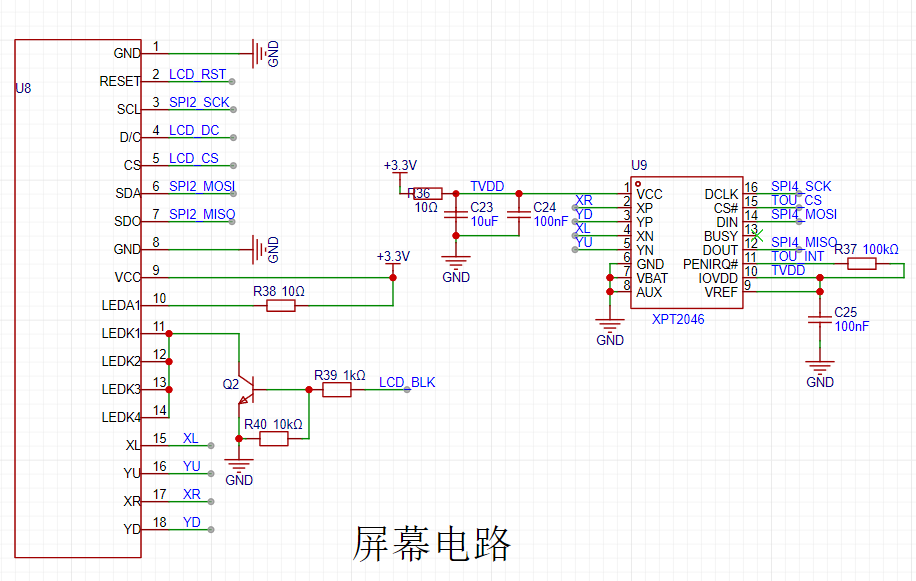Click the TOU_INT net label

(797, 256)
